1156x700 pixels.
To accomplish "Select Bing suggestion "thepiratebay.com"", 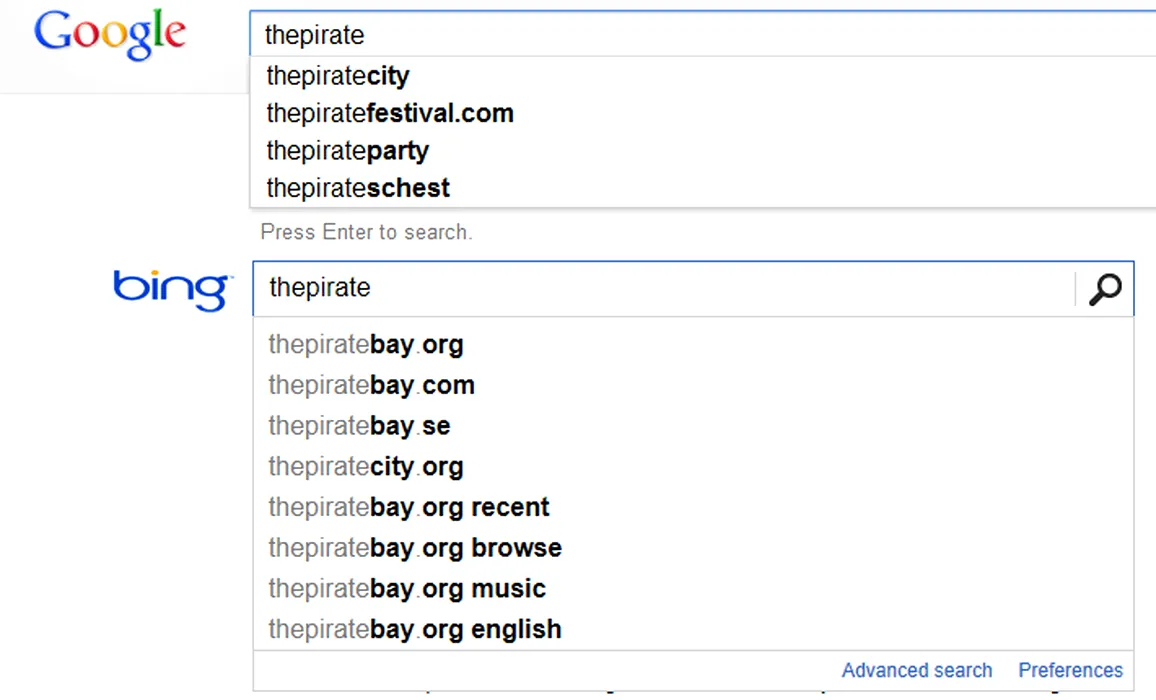I will [x=371, y=385].
